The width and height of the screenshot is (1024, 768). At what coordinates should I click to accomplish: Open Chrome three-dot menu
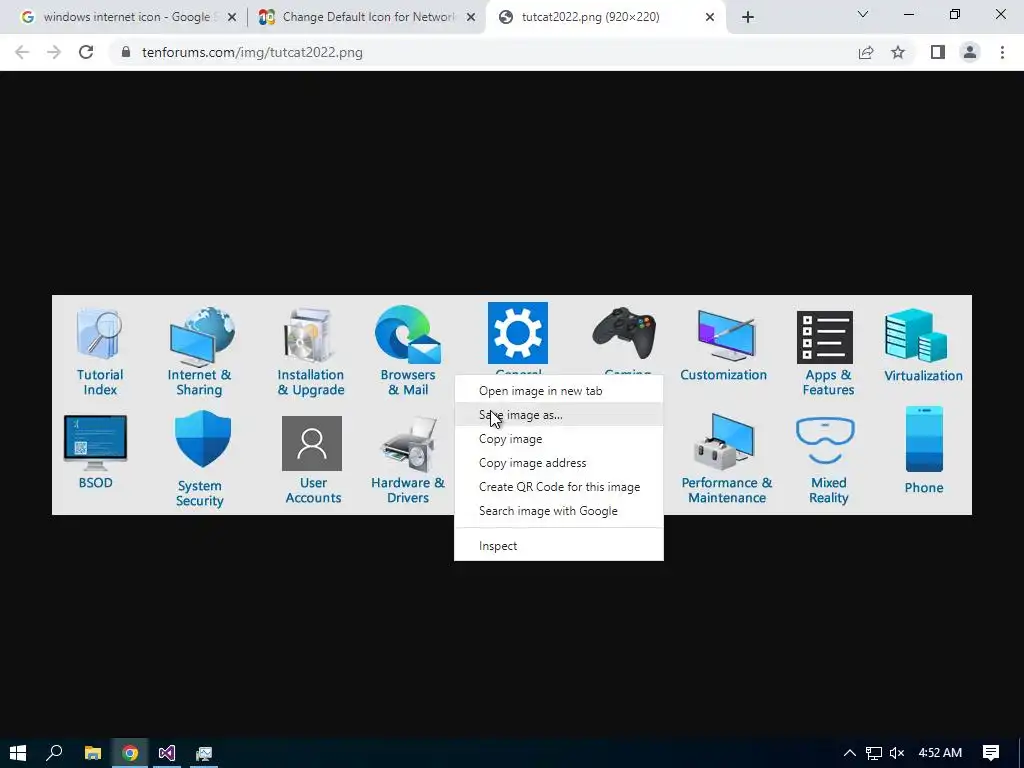click(x=1002, y=52)
